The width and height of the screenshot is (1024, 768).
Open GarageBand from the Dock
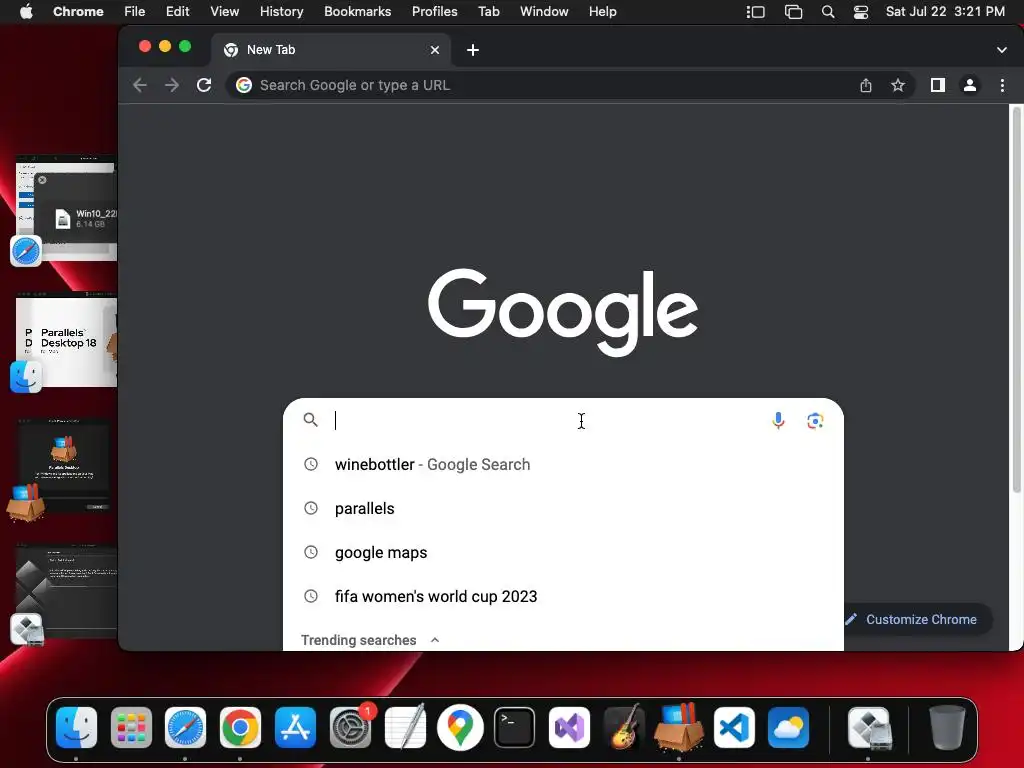[624, 728]
